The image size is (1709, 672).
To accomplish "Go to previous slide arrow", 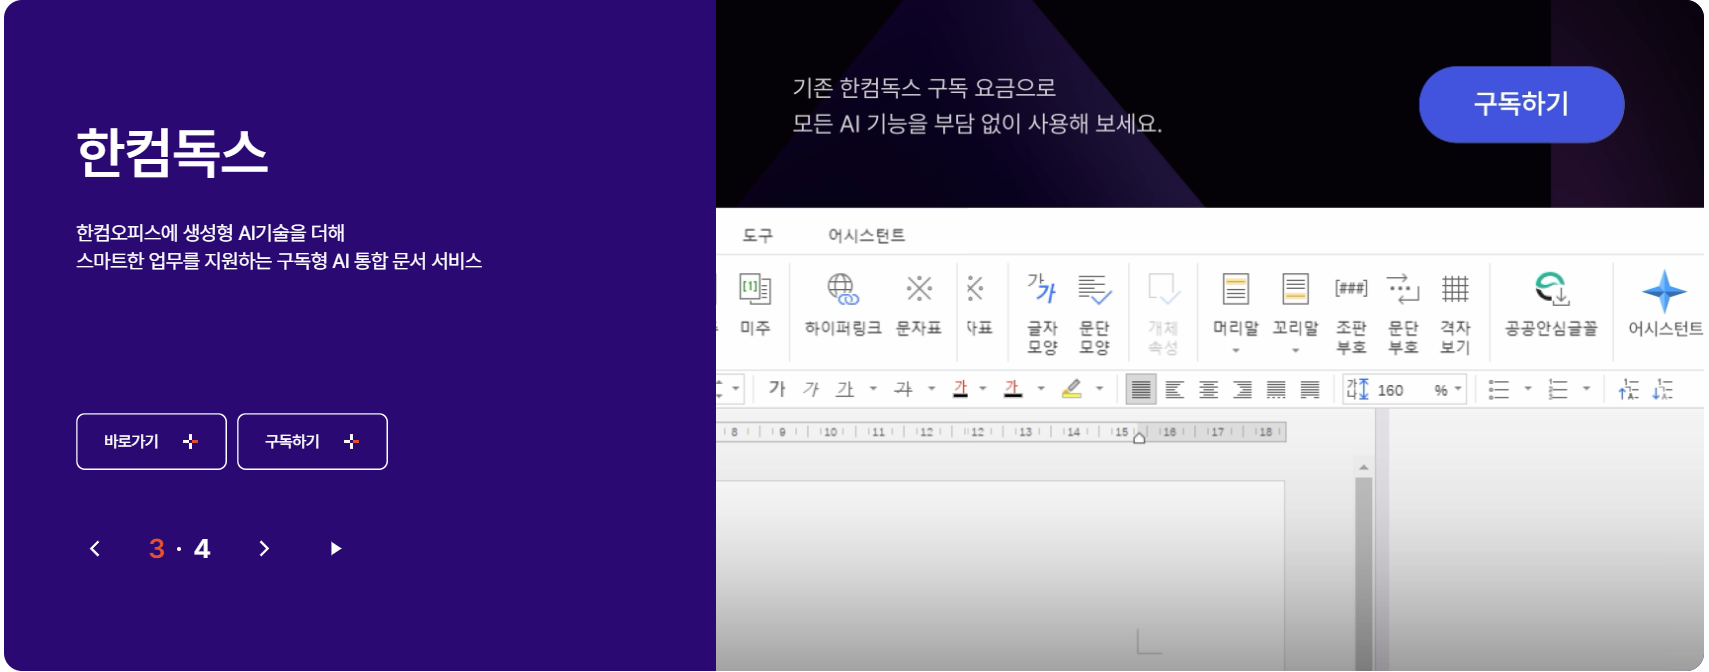I will pyautogui.click(x=95, y=548).
